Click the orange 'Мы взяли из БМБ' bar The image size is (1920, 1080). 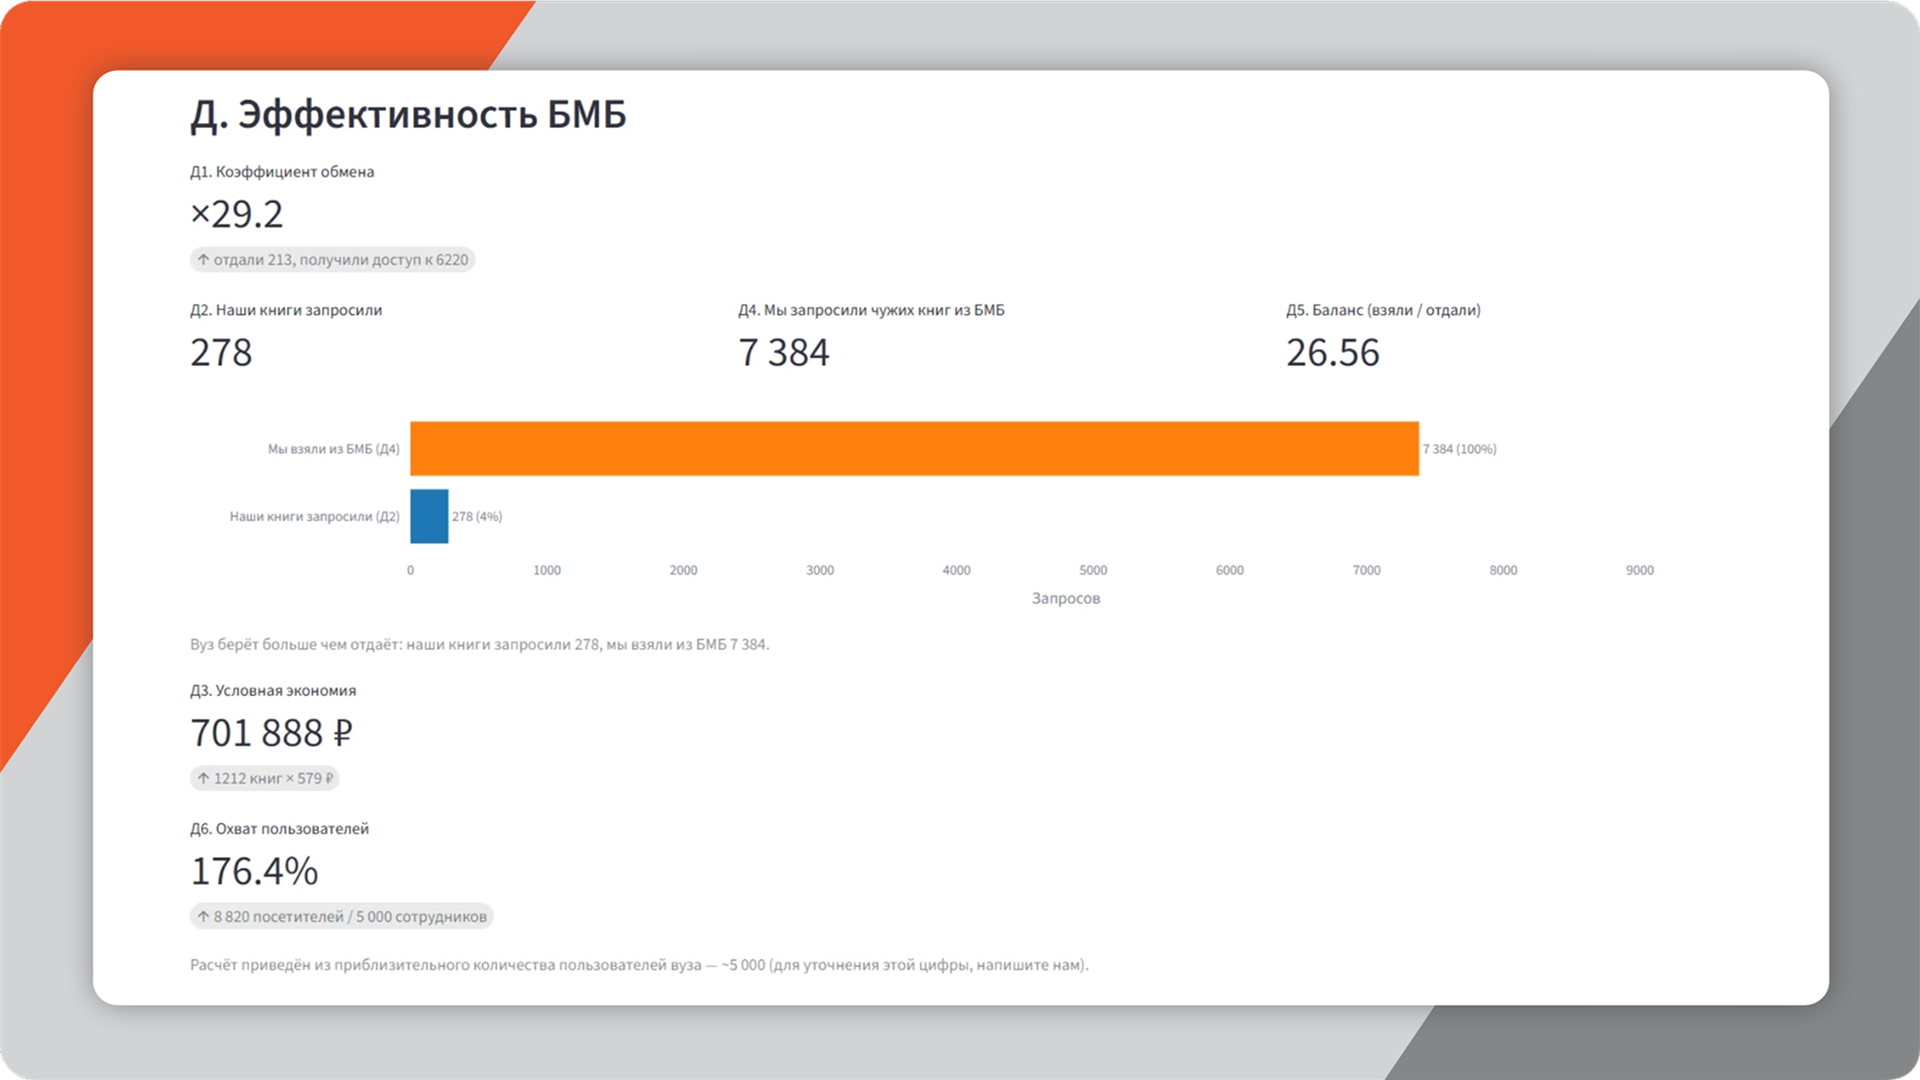point(914,448)
